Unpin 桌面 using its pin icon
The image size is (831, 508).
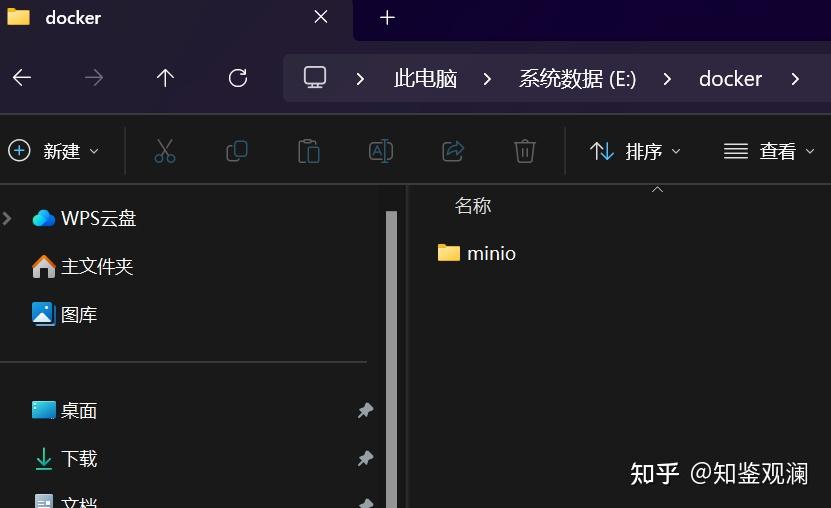point(365,410)
